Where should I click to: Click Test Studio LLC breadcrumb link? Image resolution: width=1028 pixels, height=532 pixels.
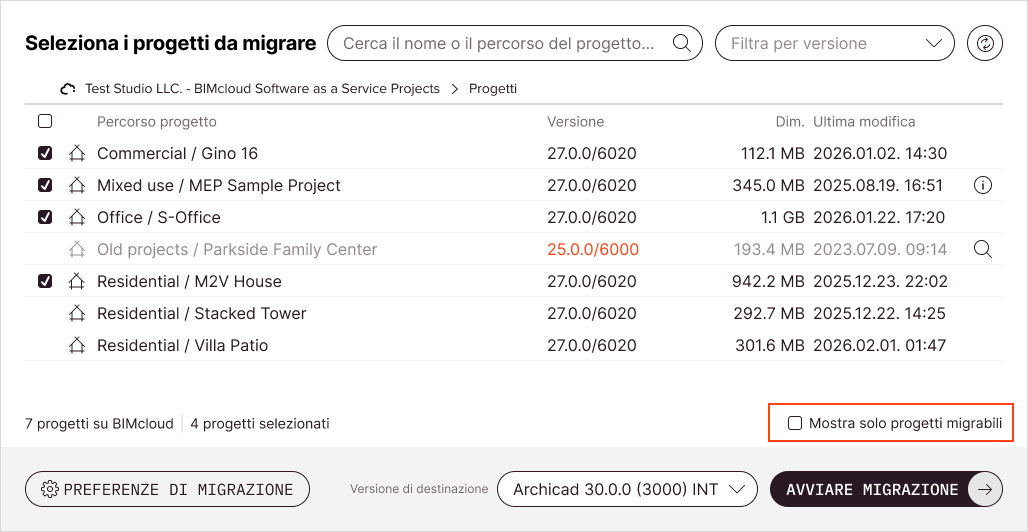click(262, 89)
